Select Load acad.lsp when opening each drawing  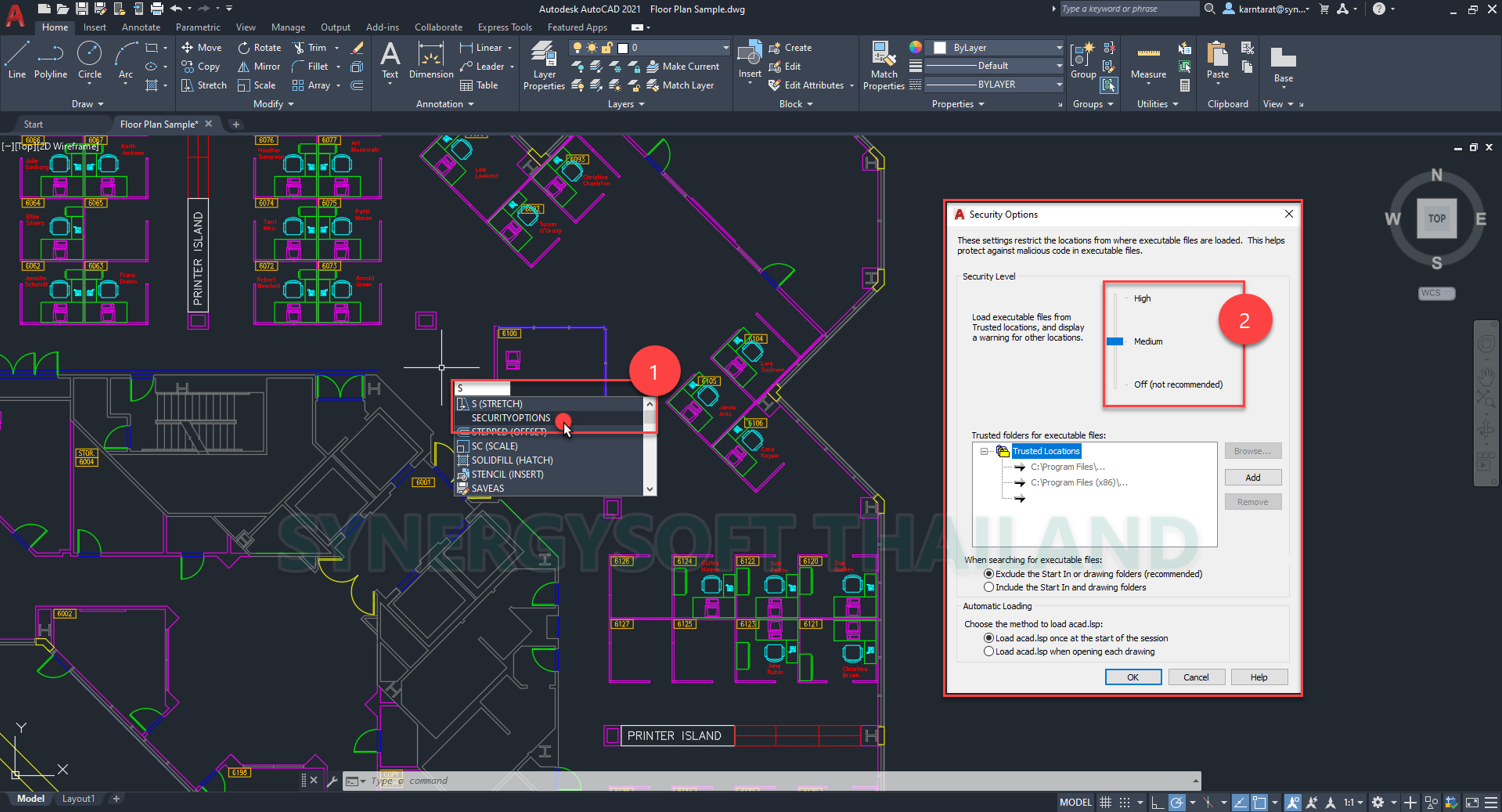pos(990,649)
